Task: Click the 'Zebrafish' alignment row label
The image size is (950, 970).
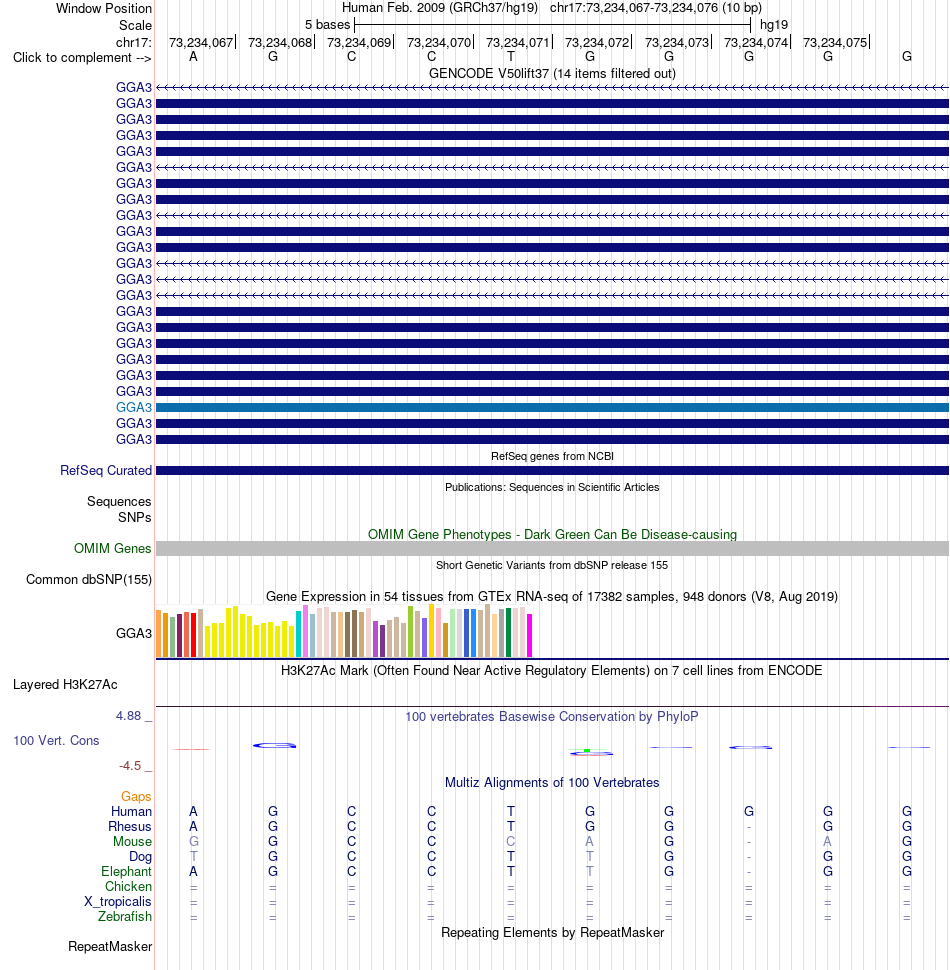Action: 124,916
